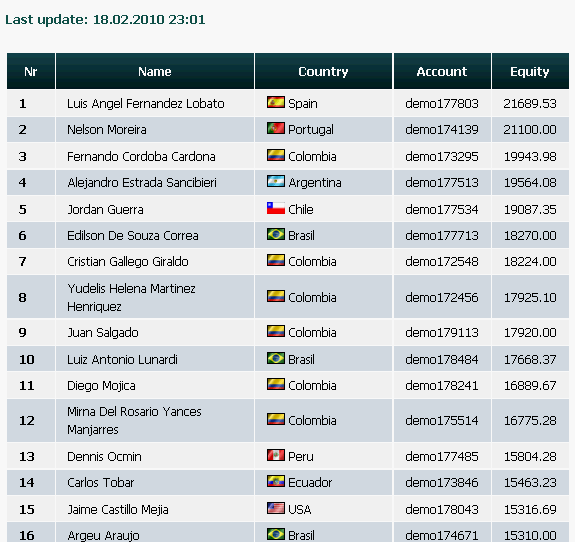Click the Peru flag icon
The height and width of the screenshot is (542, 575).
coord(276,455)
